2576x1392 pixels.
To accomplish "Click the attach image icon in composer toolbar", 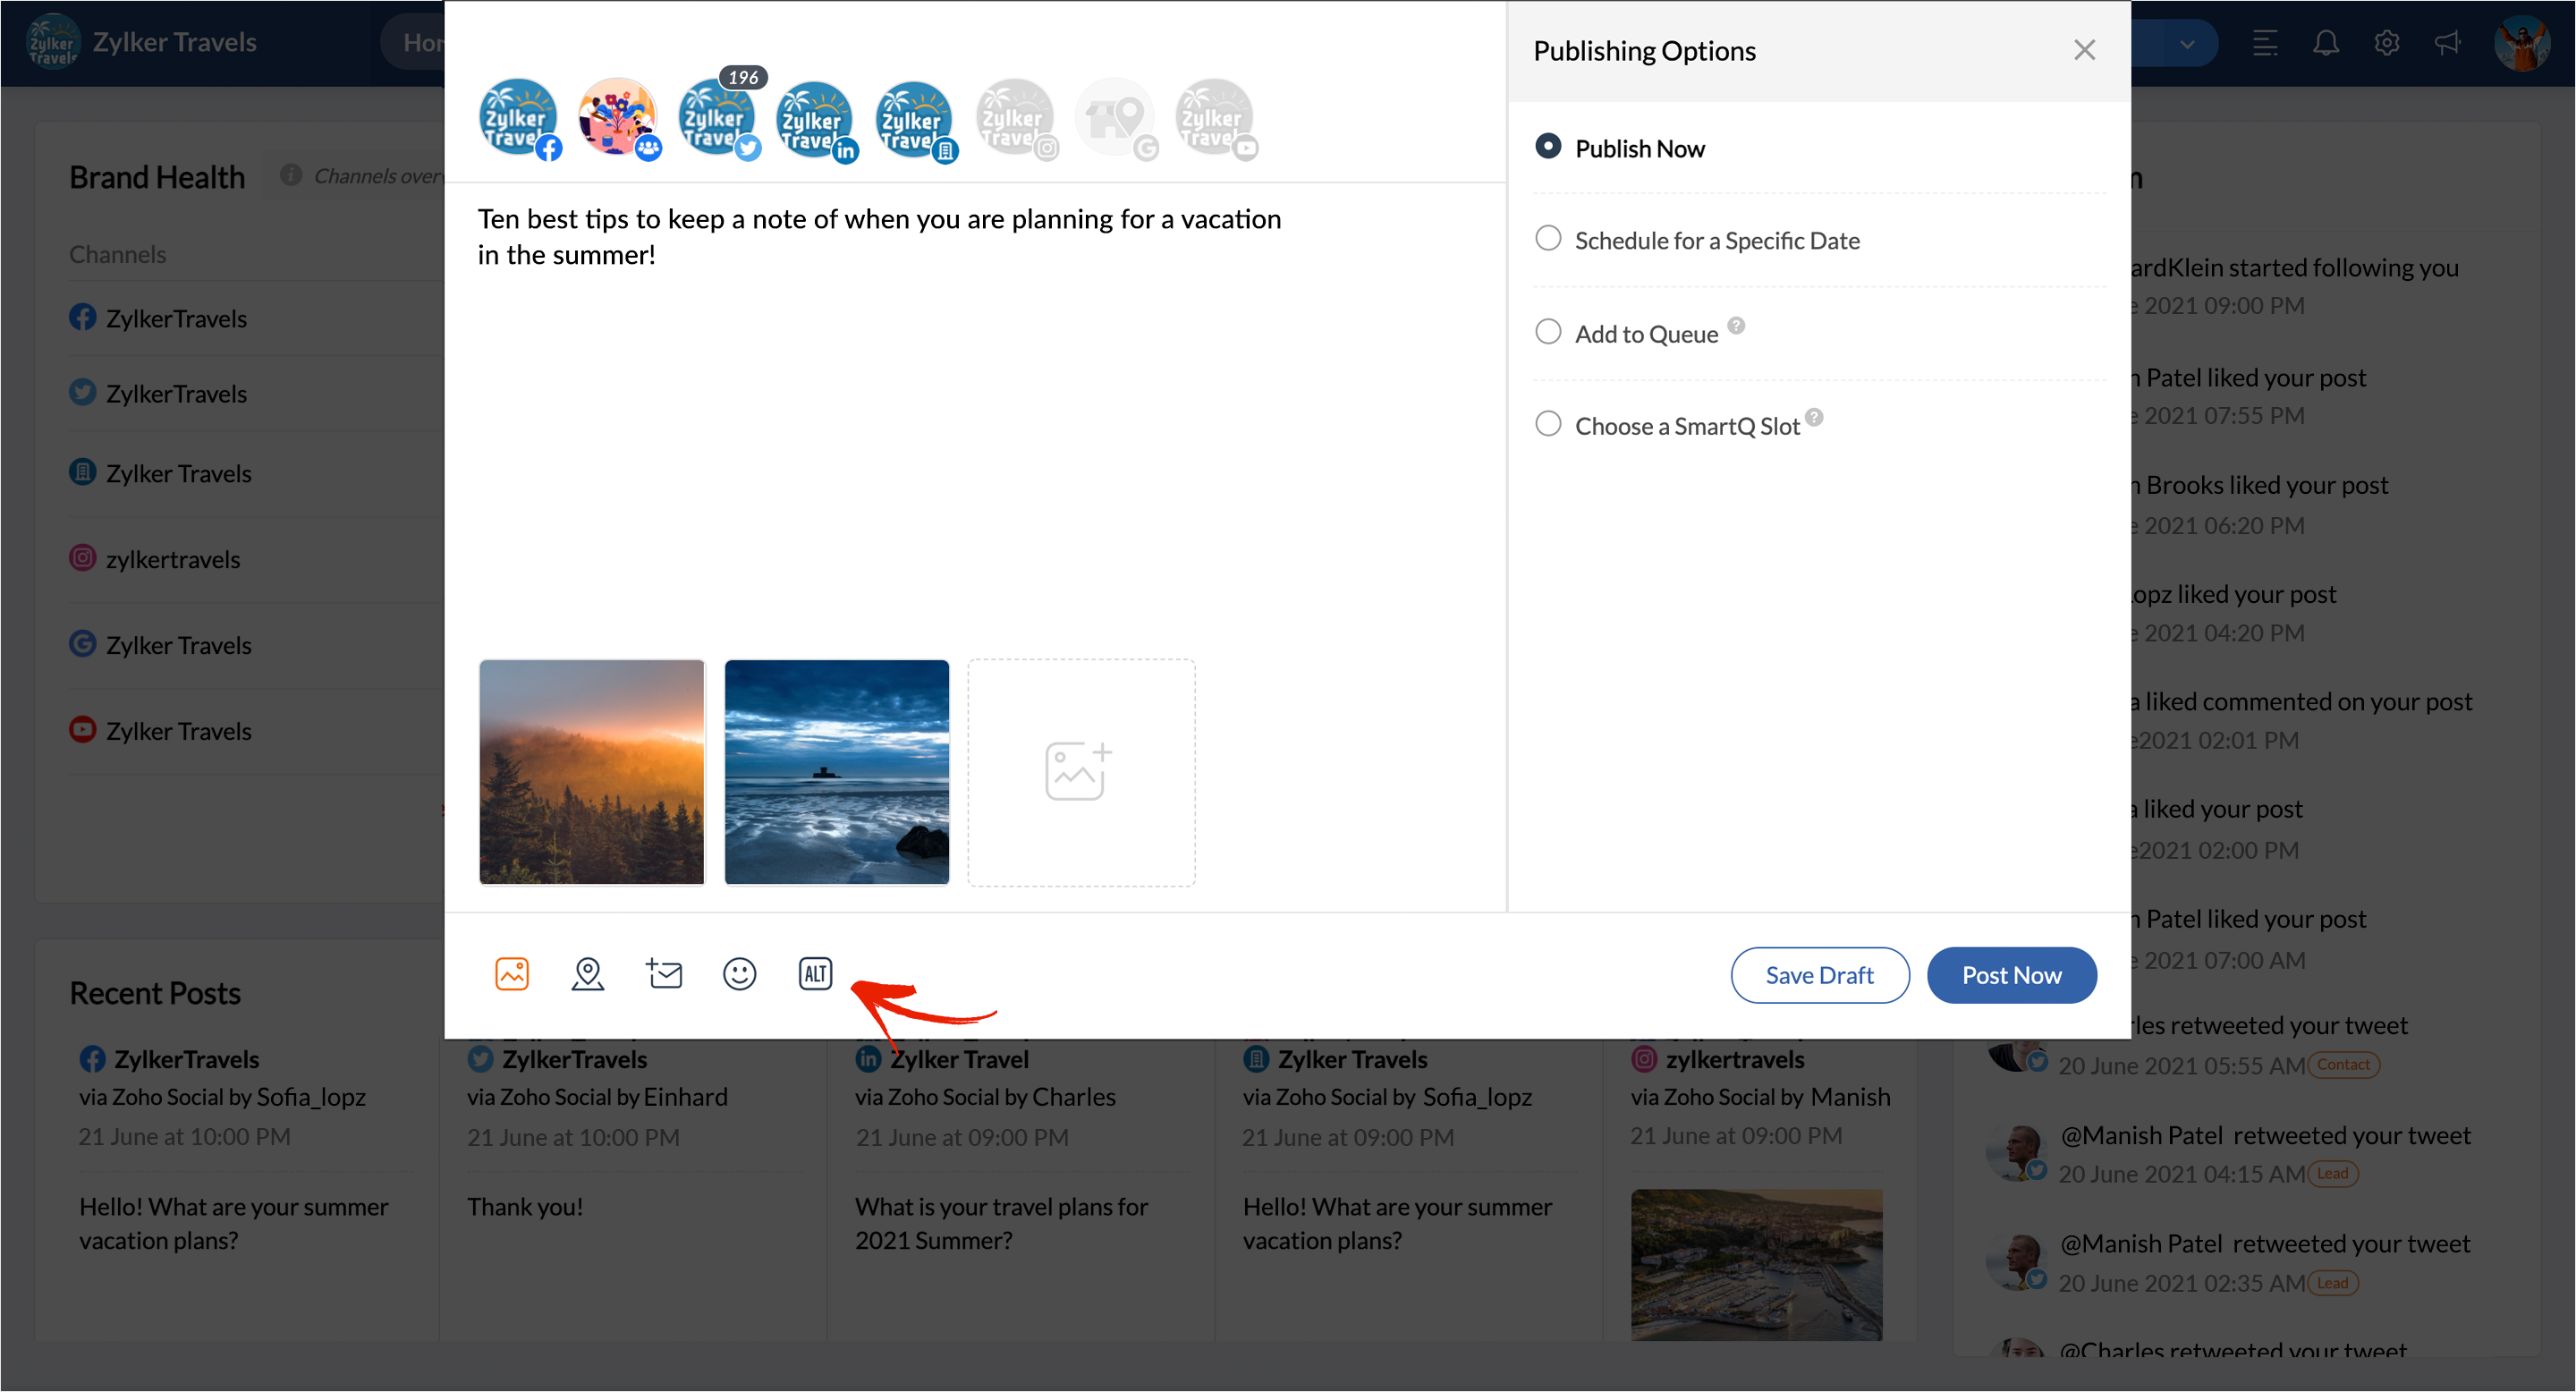I will click(x=512, y=973).
